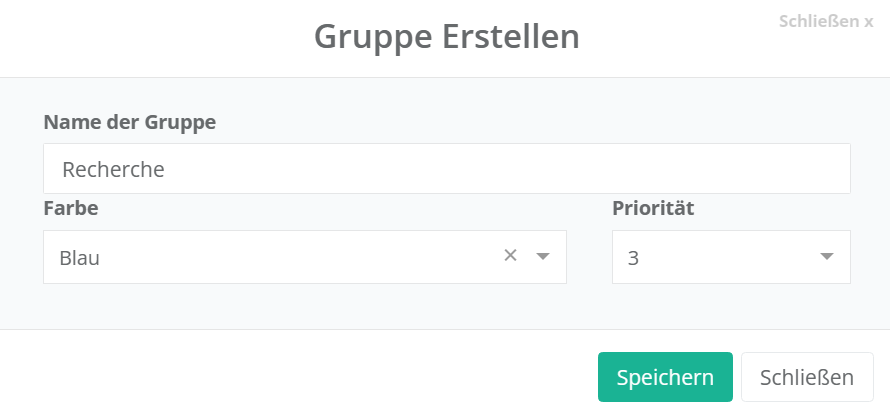Click the Priorität field label

tap(653, 209)
